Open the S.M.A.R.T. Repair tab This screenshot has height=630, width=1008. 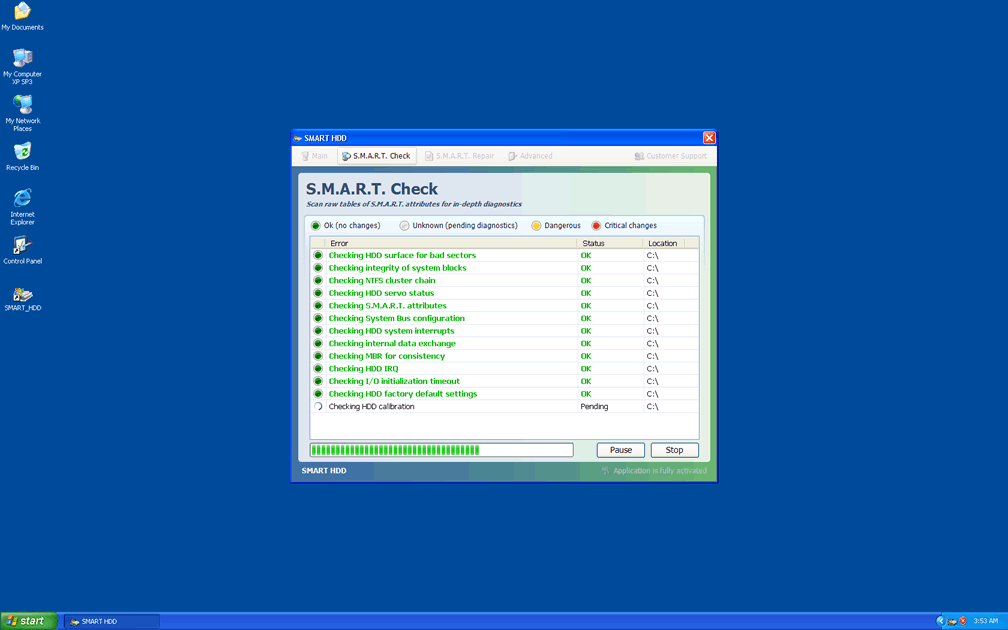459,156
